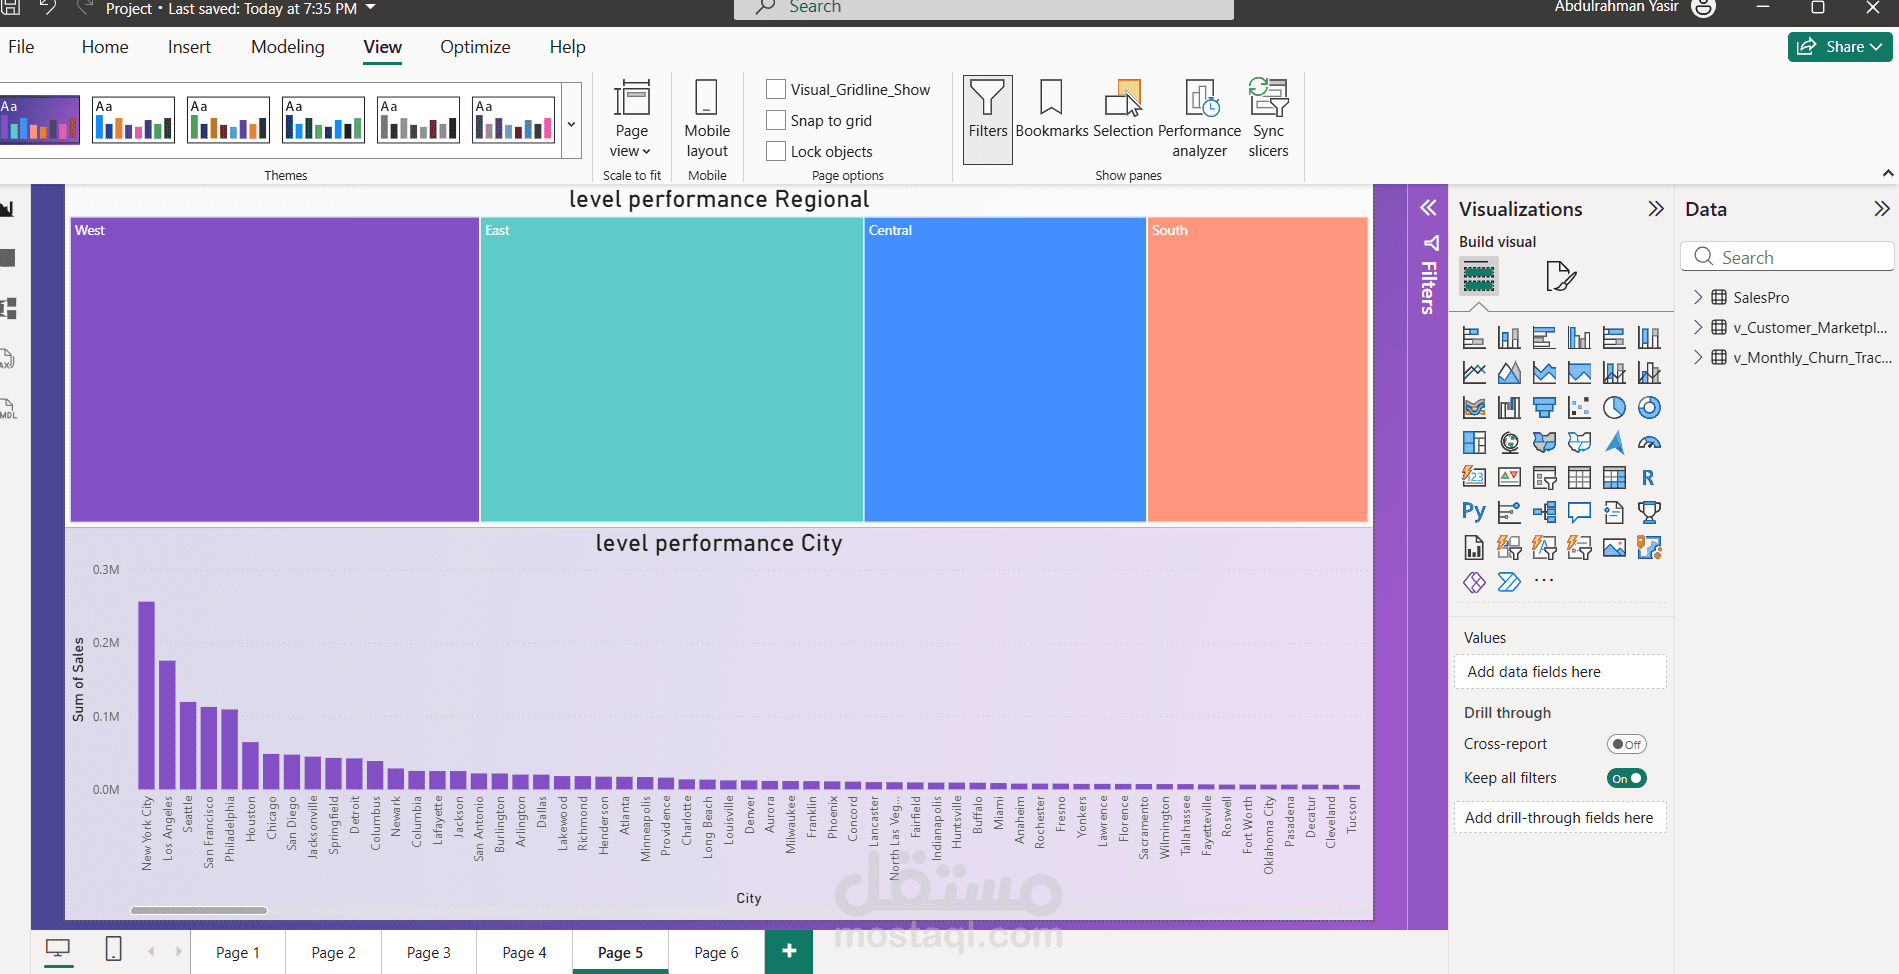Select the KPI visual

click(x=1509, y=478)
